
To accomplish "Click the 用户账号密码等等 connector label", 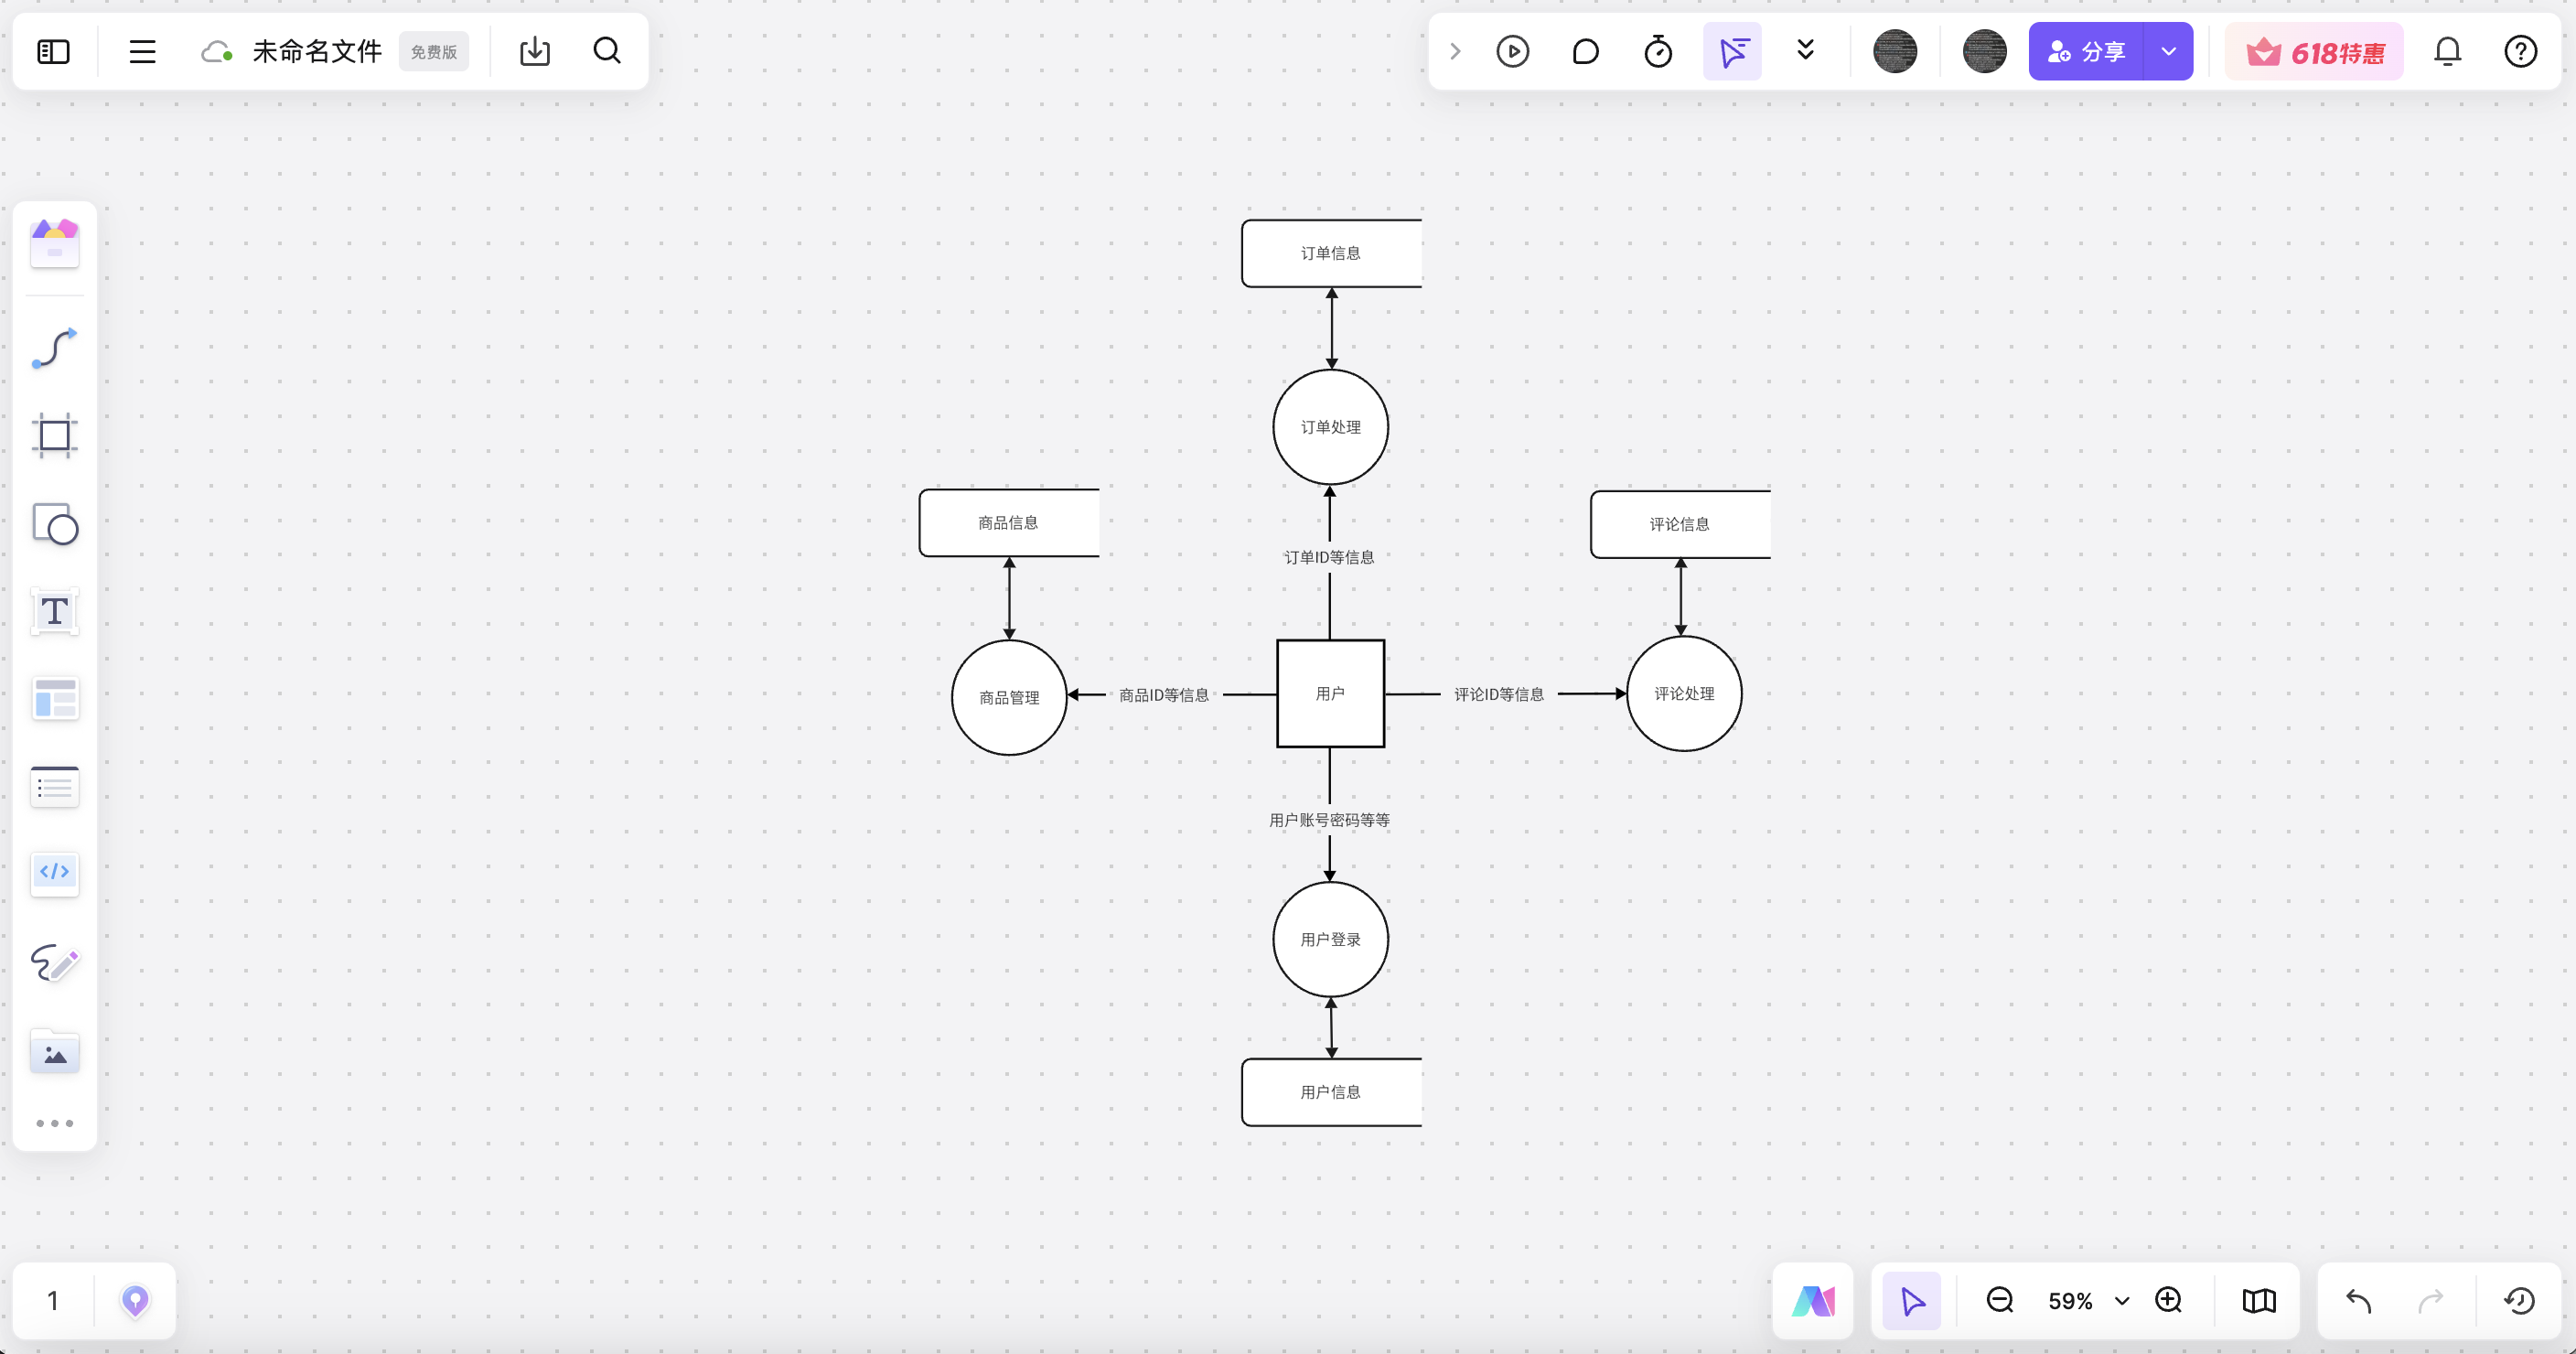I will click(x=1329, y=820).
